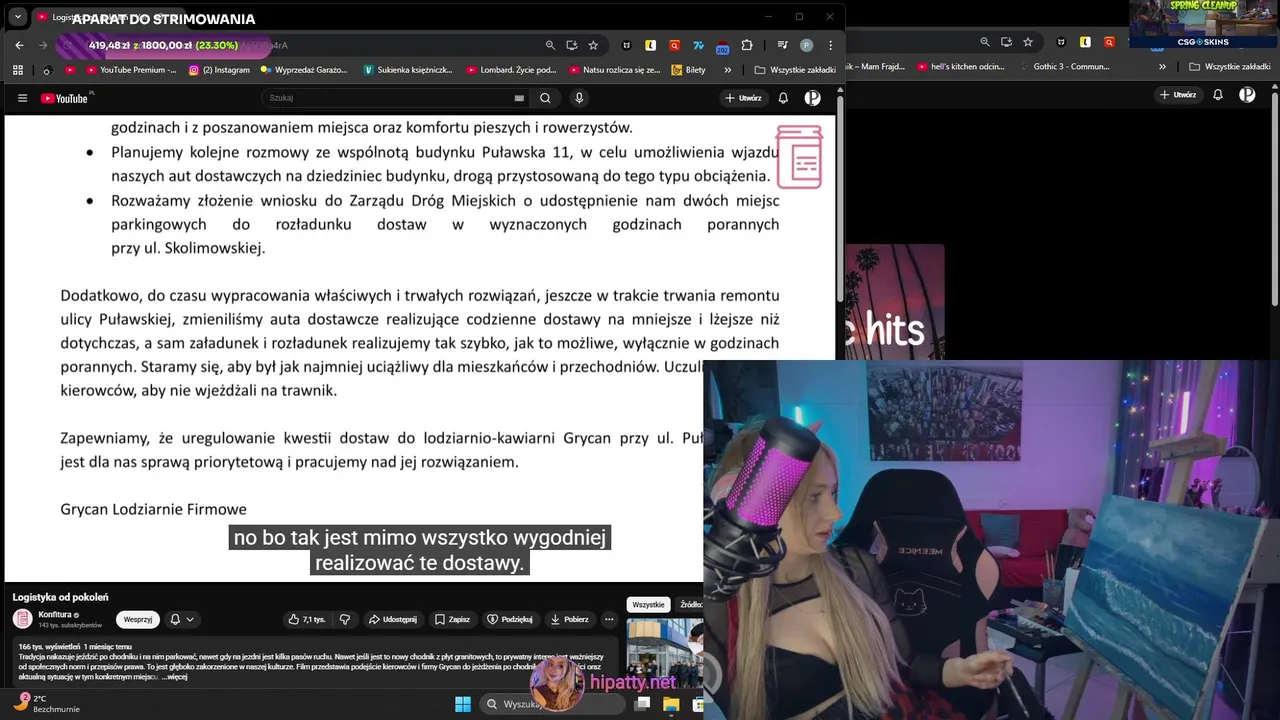The width and height of the screenshot is (1280, 720).
Task: Dislike the video with thumbs down
Action: [x=345, y=619]
